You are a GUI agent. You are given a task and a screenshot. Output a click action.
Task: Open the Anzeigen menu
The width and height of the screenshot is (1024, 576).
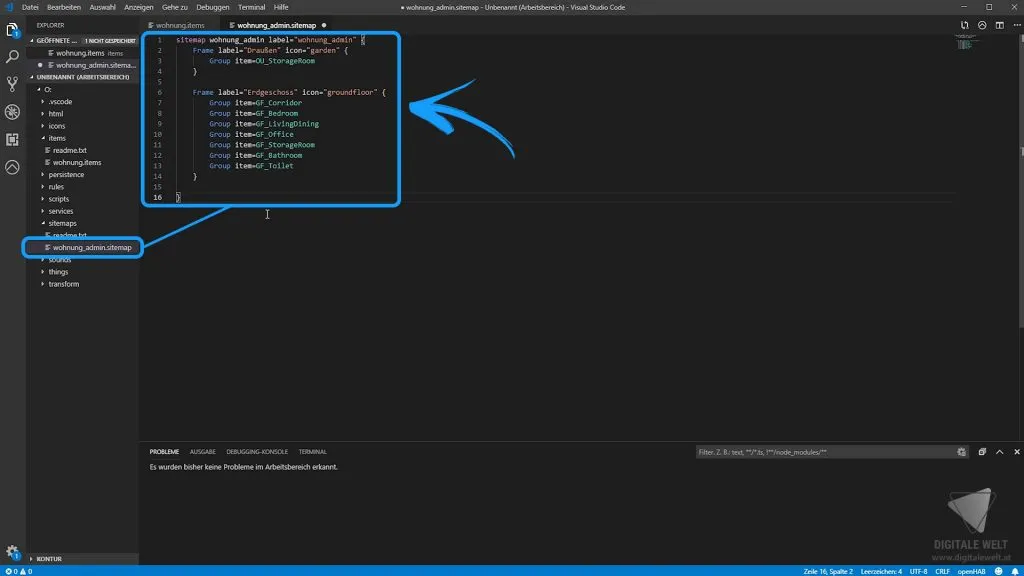point(139,7)
